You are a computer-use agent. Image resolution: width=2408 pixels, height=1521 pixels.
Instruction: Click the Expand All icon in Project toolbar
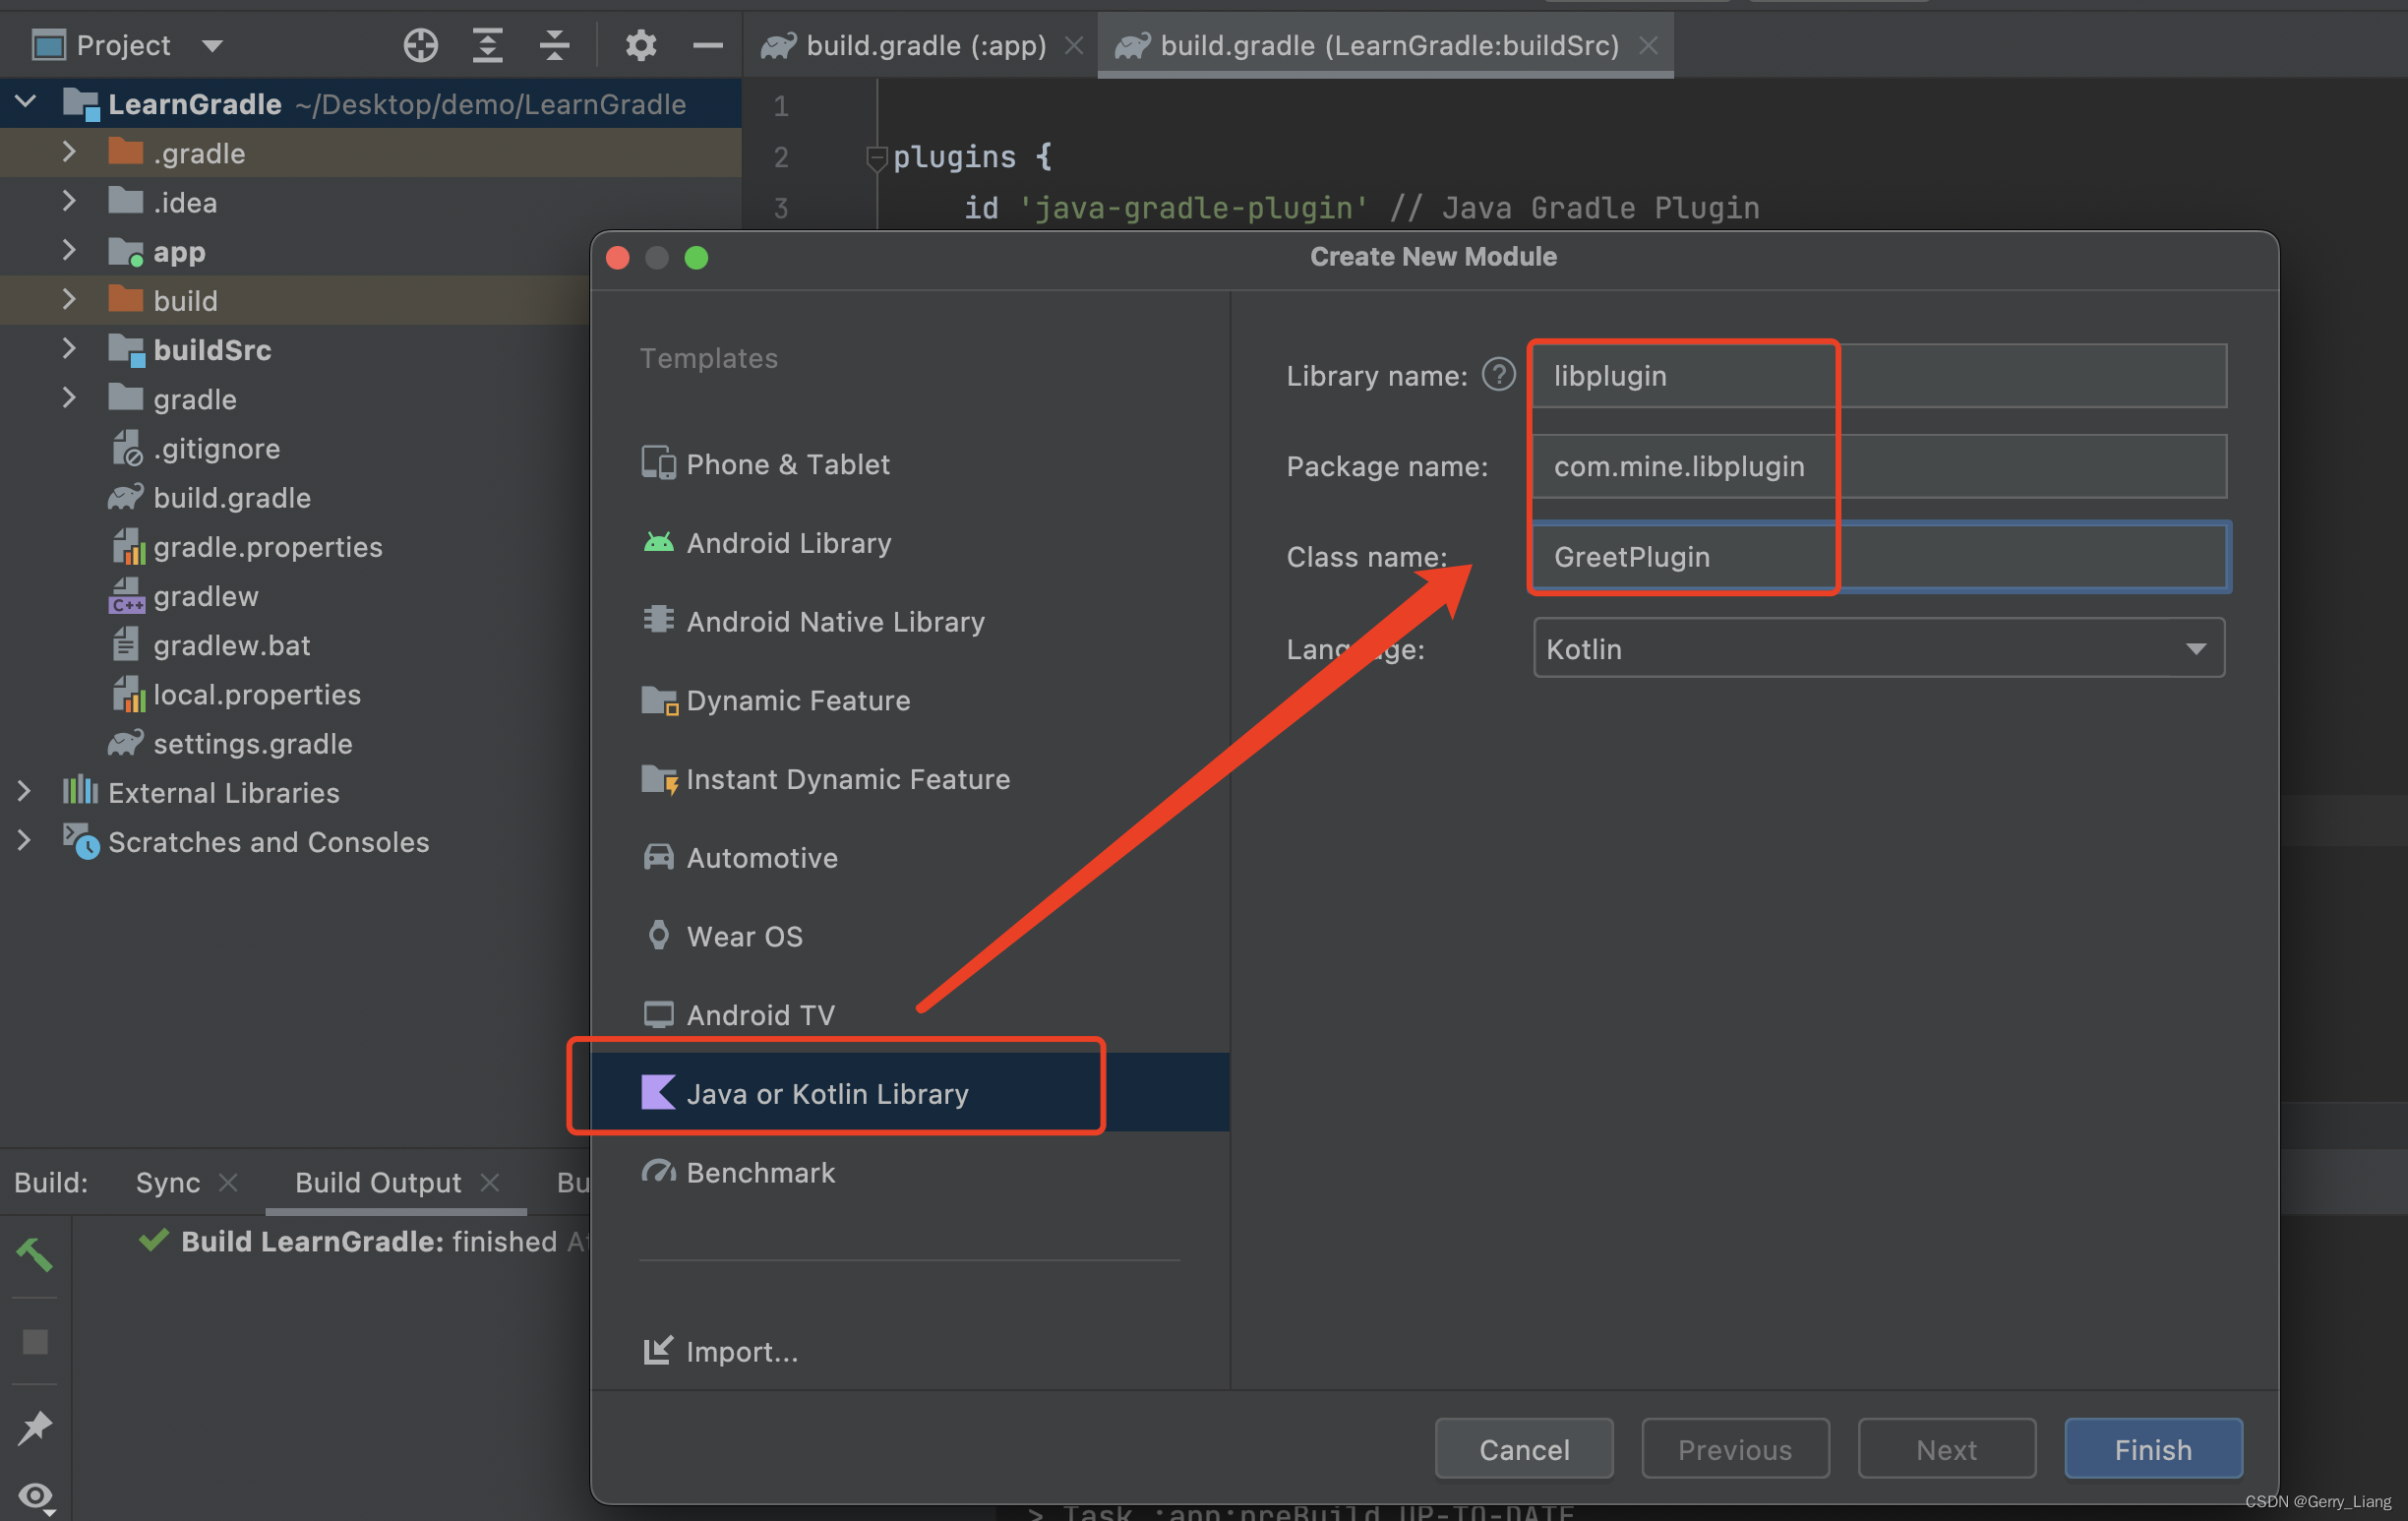point(487,45)
